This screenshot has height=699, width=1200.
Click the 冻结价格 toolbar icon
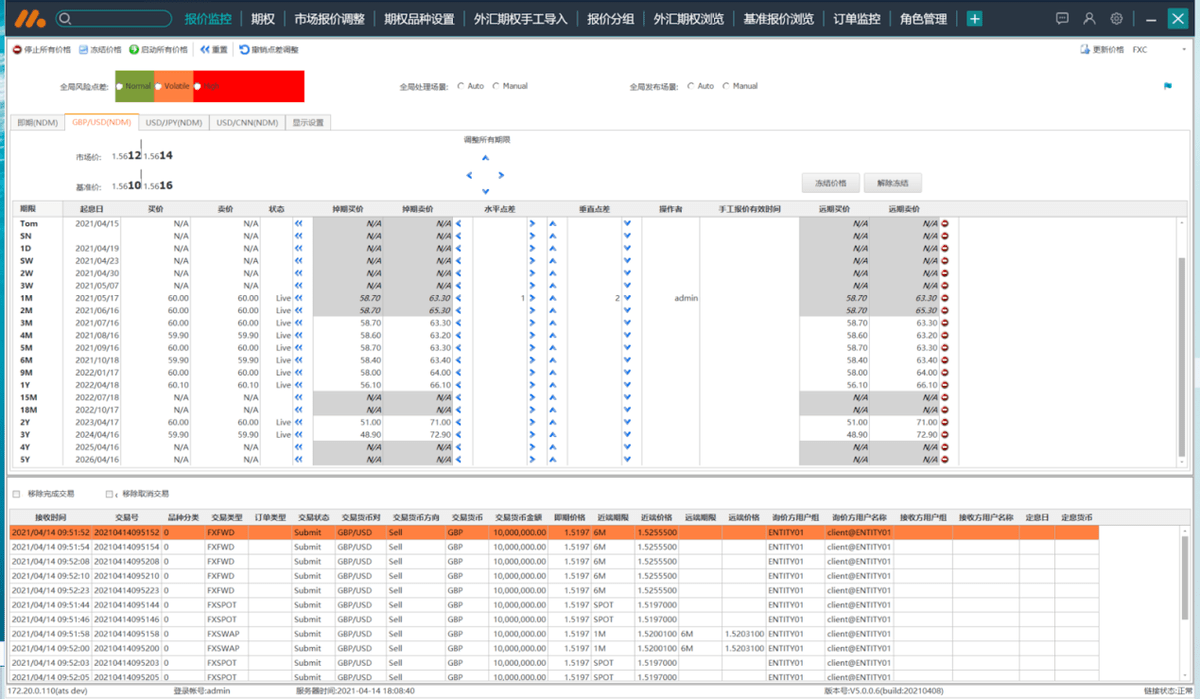coord(83,49)
